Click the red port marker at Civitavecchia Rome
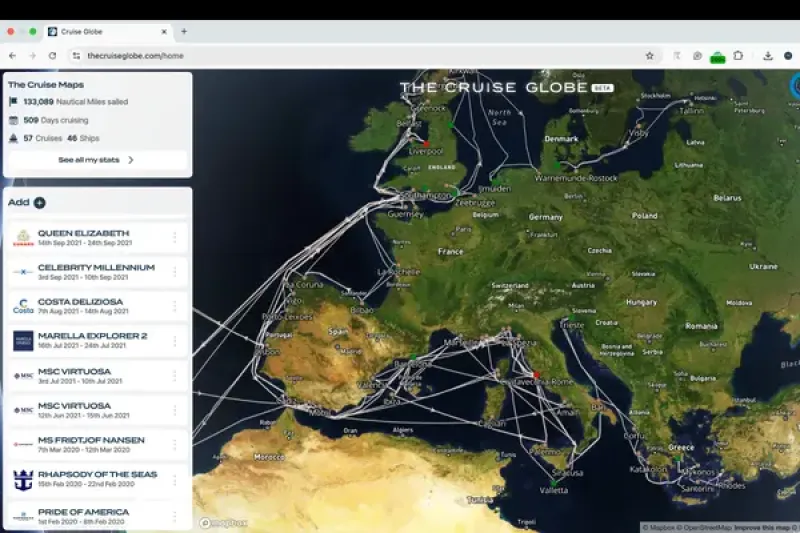The width and height of the screenshot is (800, 533). tap(536, 375)
